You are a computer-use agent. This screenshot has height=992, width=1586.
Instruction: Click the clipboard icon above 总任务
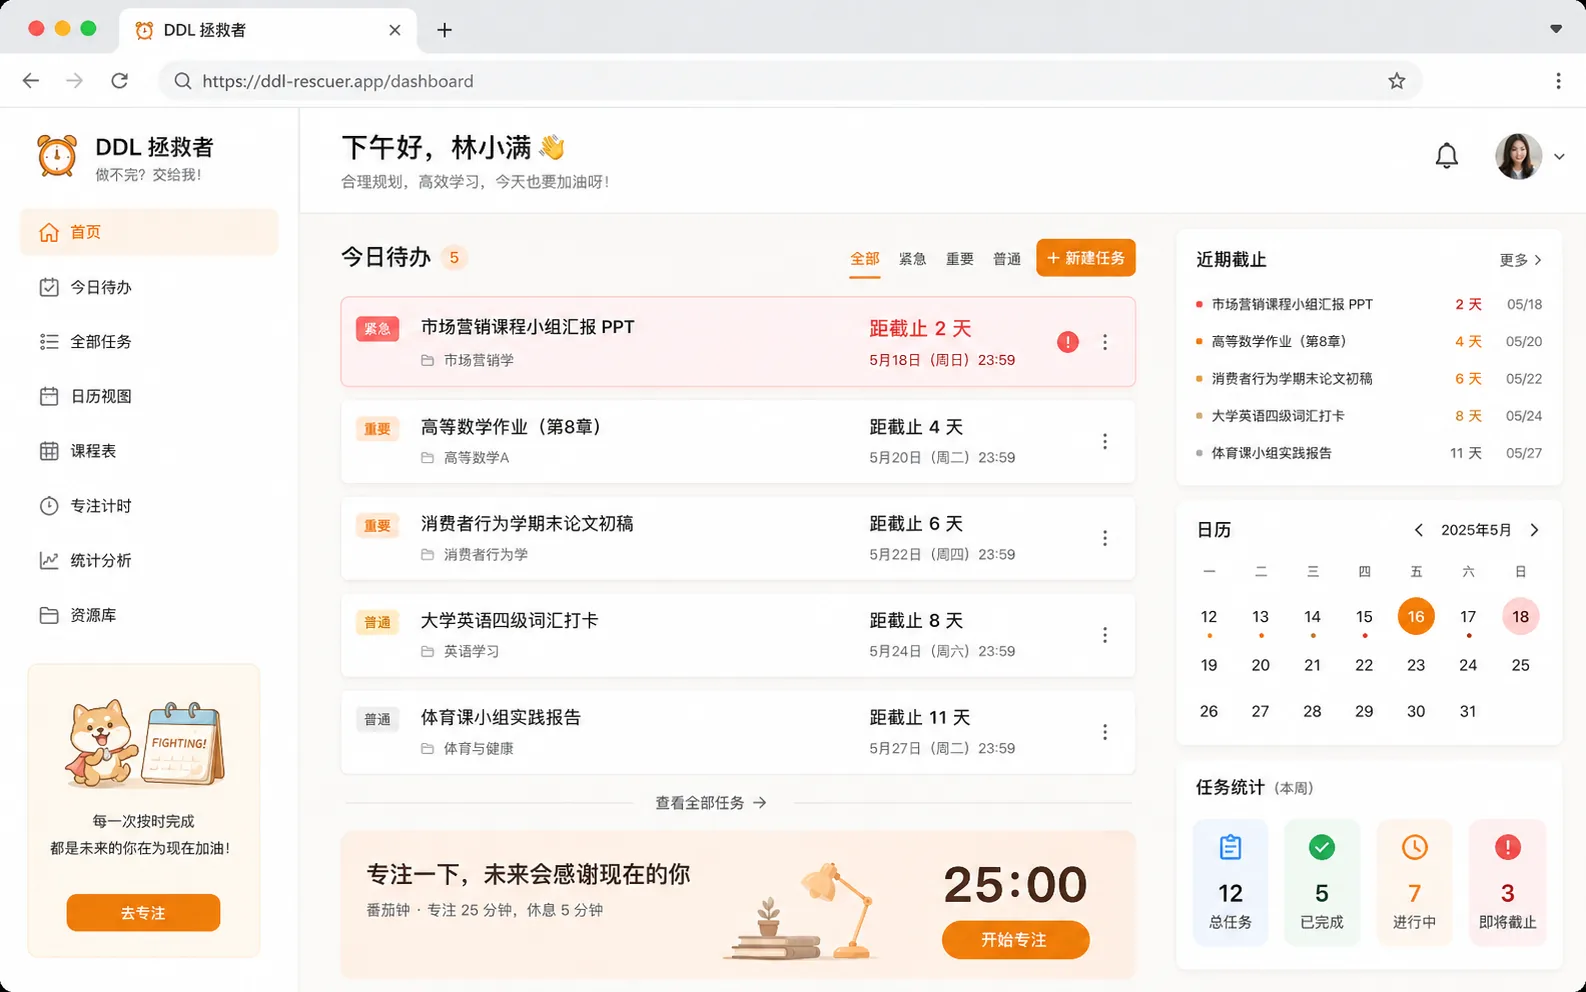[x=1230, y=848]
